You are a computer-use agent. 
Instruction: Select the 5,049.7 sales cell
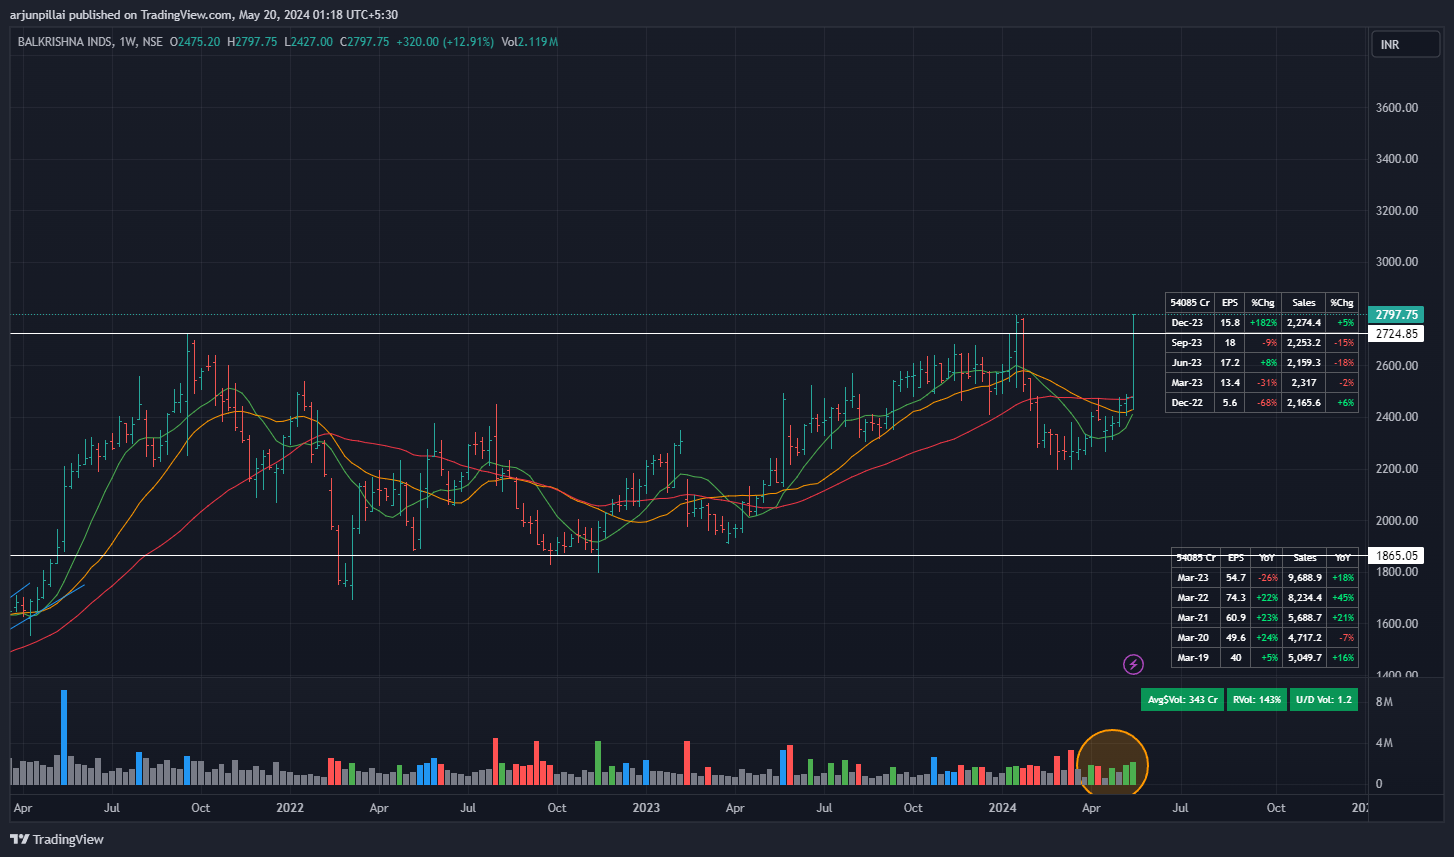(1305, 657)
